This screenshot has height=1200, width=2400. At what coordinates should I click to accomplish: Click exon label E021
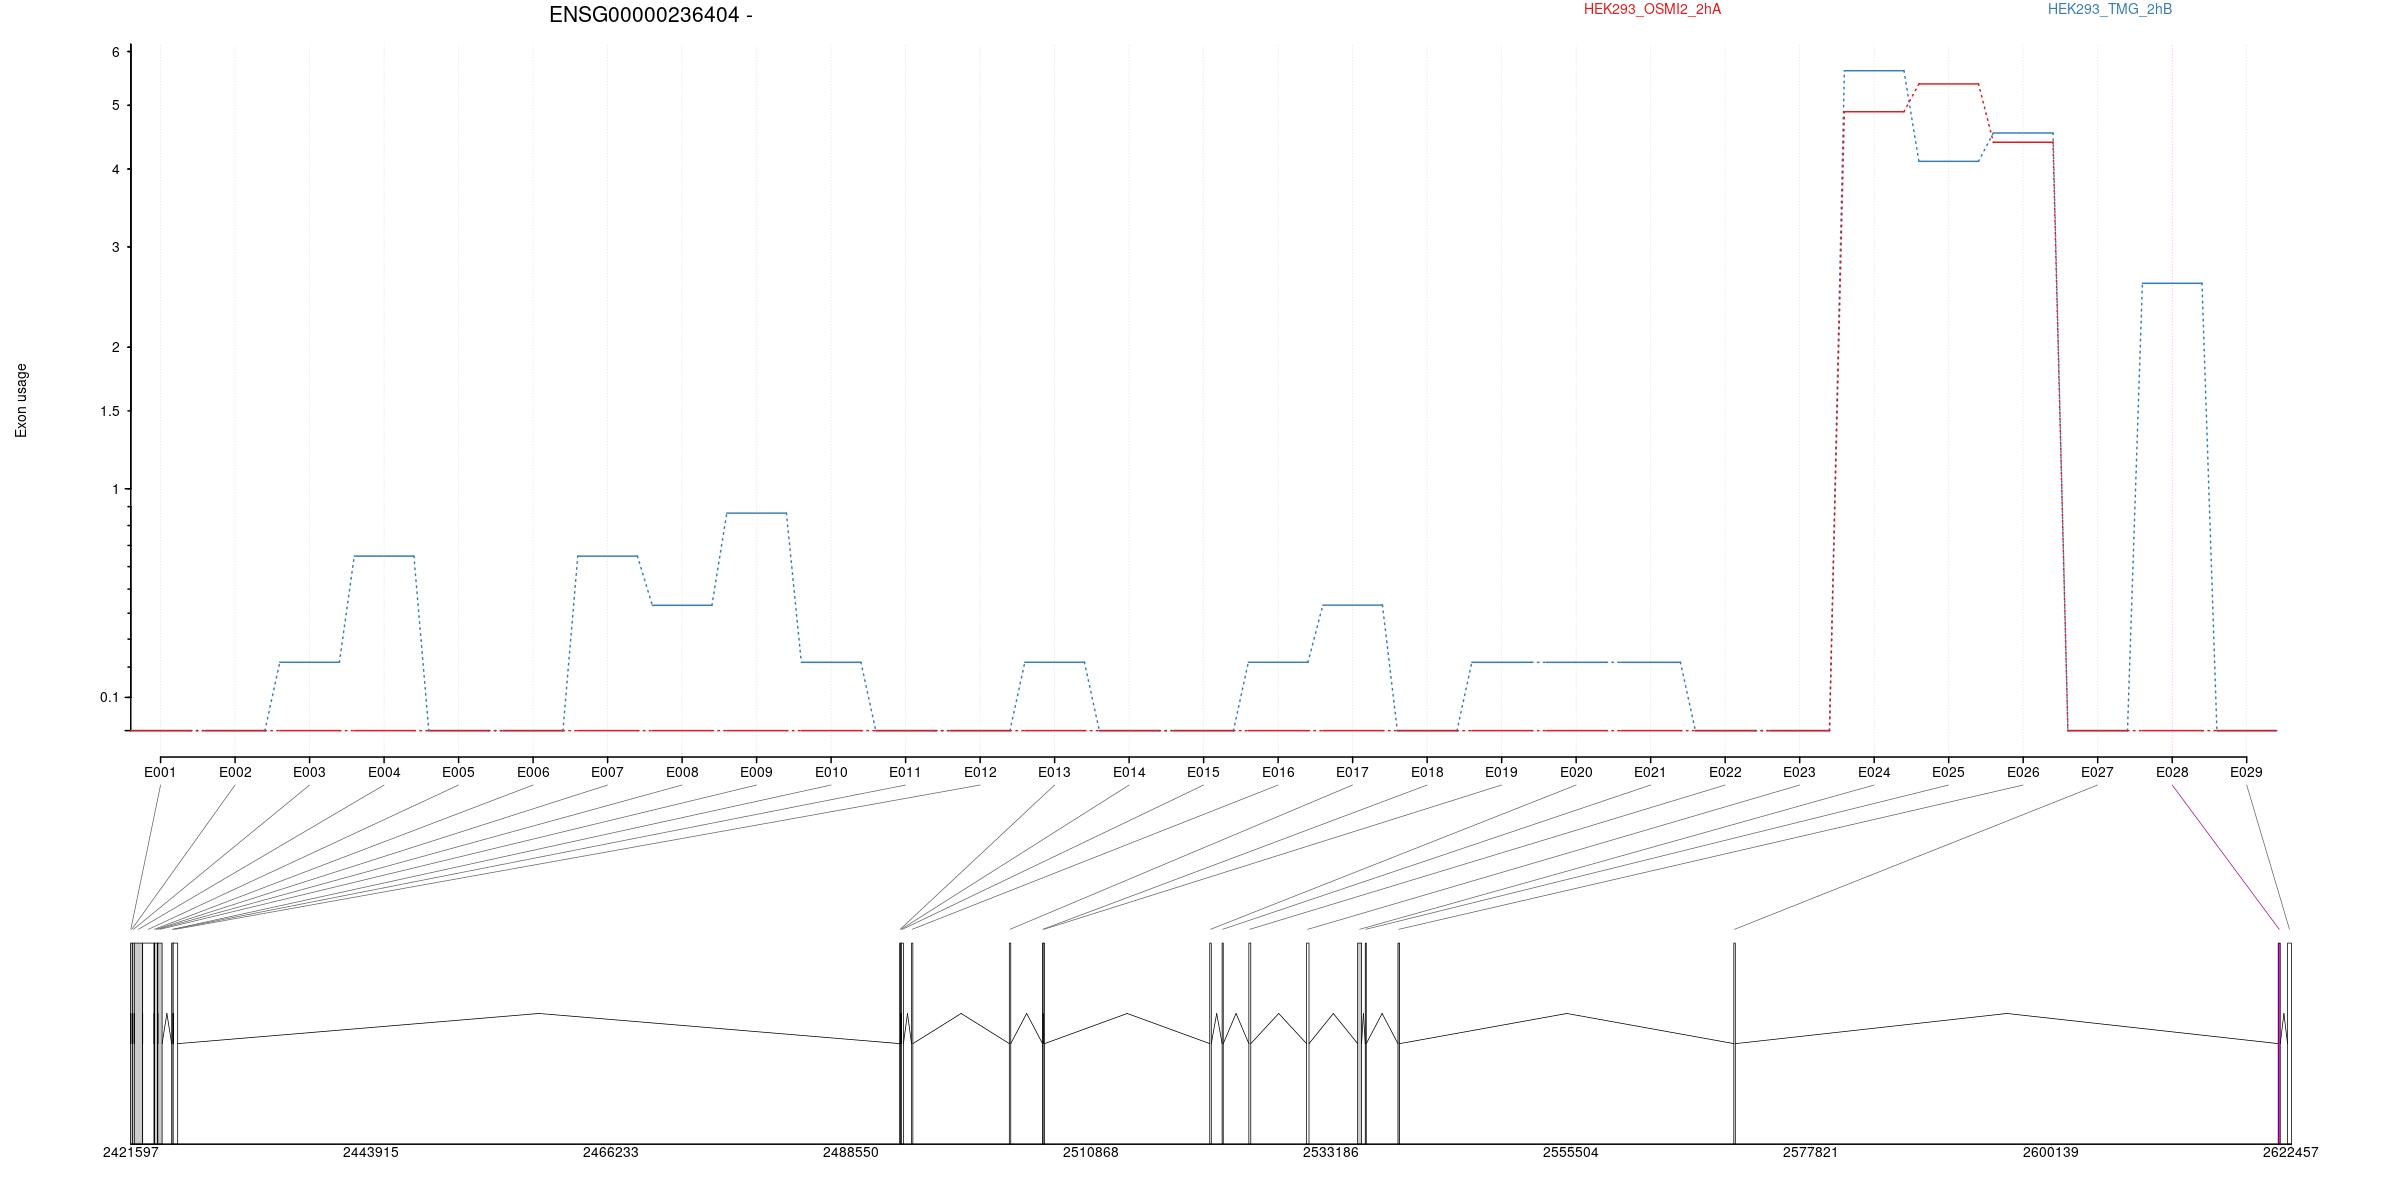point(1650,772)
